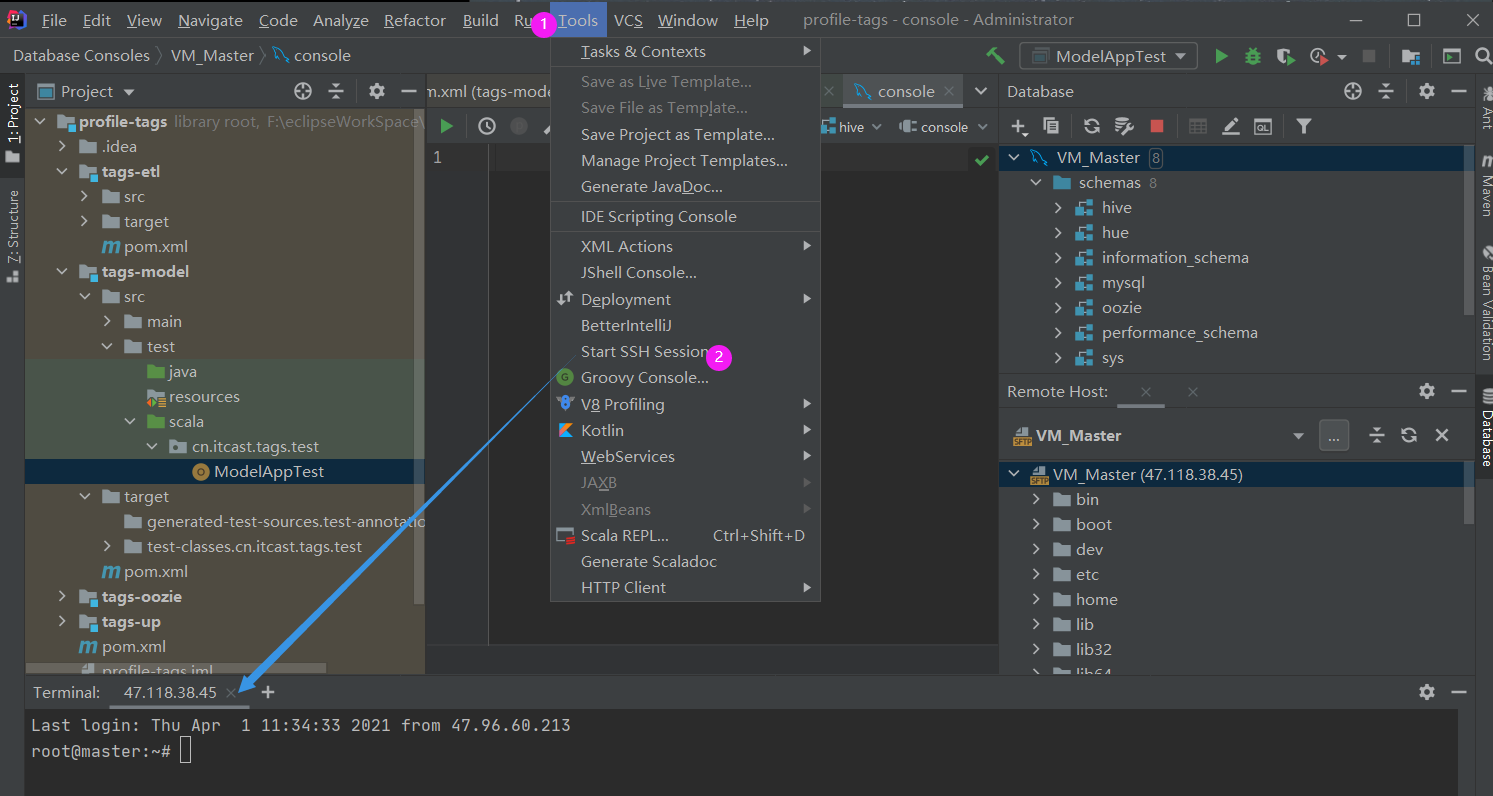The height and width of the screenshot is (796, 1493).
Task: Expand the main folder under src
Action: coord(107,322)
